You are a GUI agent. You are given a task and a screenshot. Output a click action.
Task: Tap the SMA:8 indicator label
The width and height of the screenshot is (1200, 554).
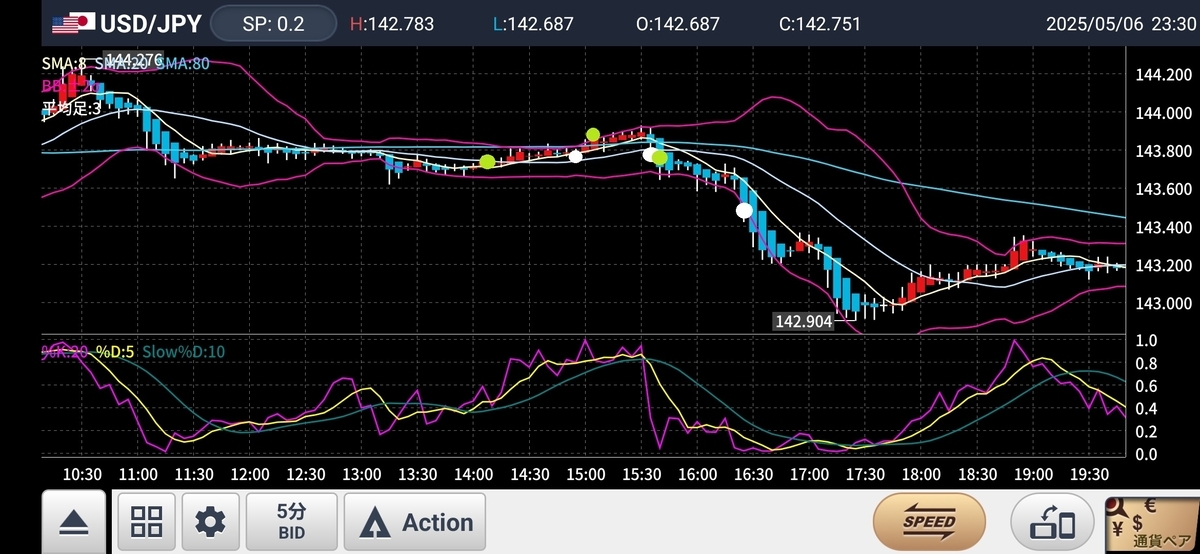[x=65, y=64]
